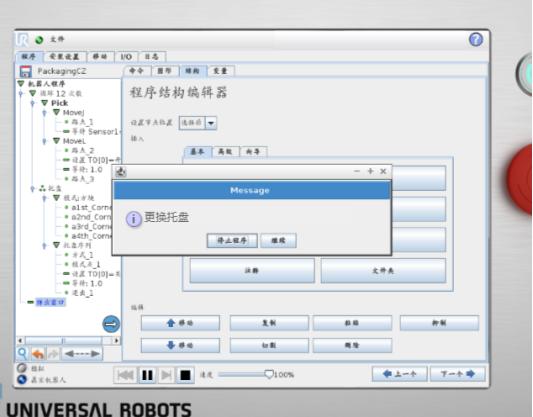This screenshot has height=417, width=533.
Task: Switch to the I/O tab
Action: (x=126, y=57)
